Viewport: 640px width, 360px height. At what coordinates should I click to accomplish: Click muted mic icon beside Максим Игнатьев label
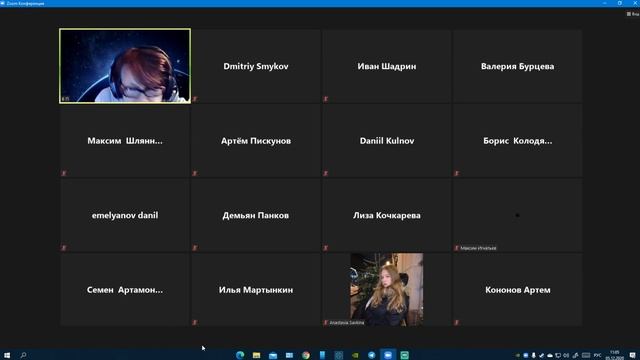(457, 248)
